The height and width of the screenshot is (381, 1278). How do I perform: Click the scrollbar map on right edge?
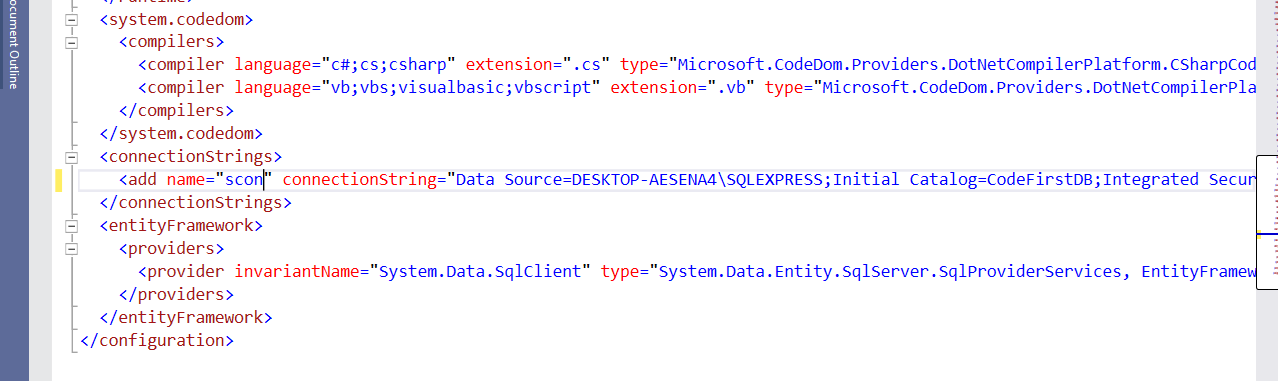tap(1266, 217)
